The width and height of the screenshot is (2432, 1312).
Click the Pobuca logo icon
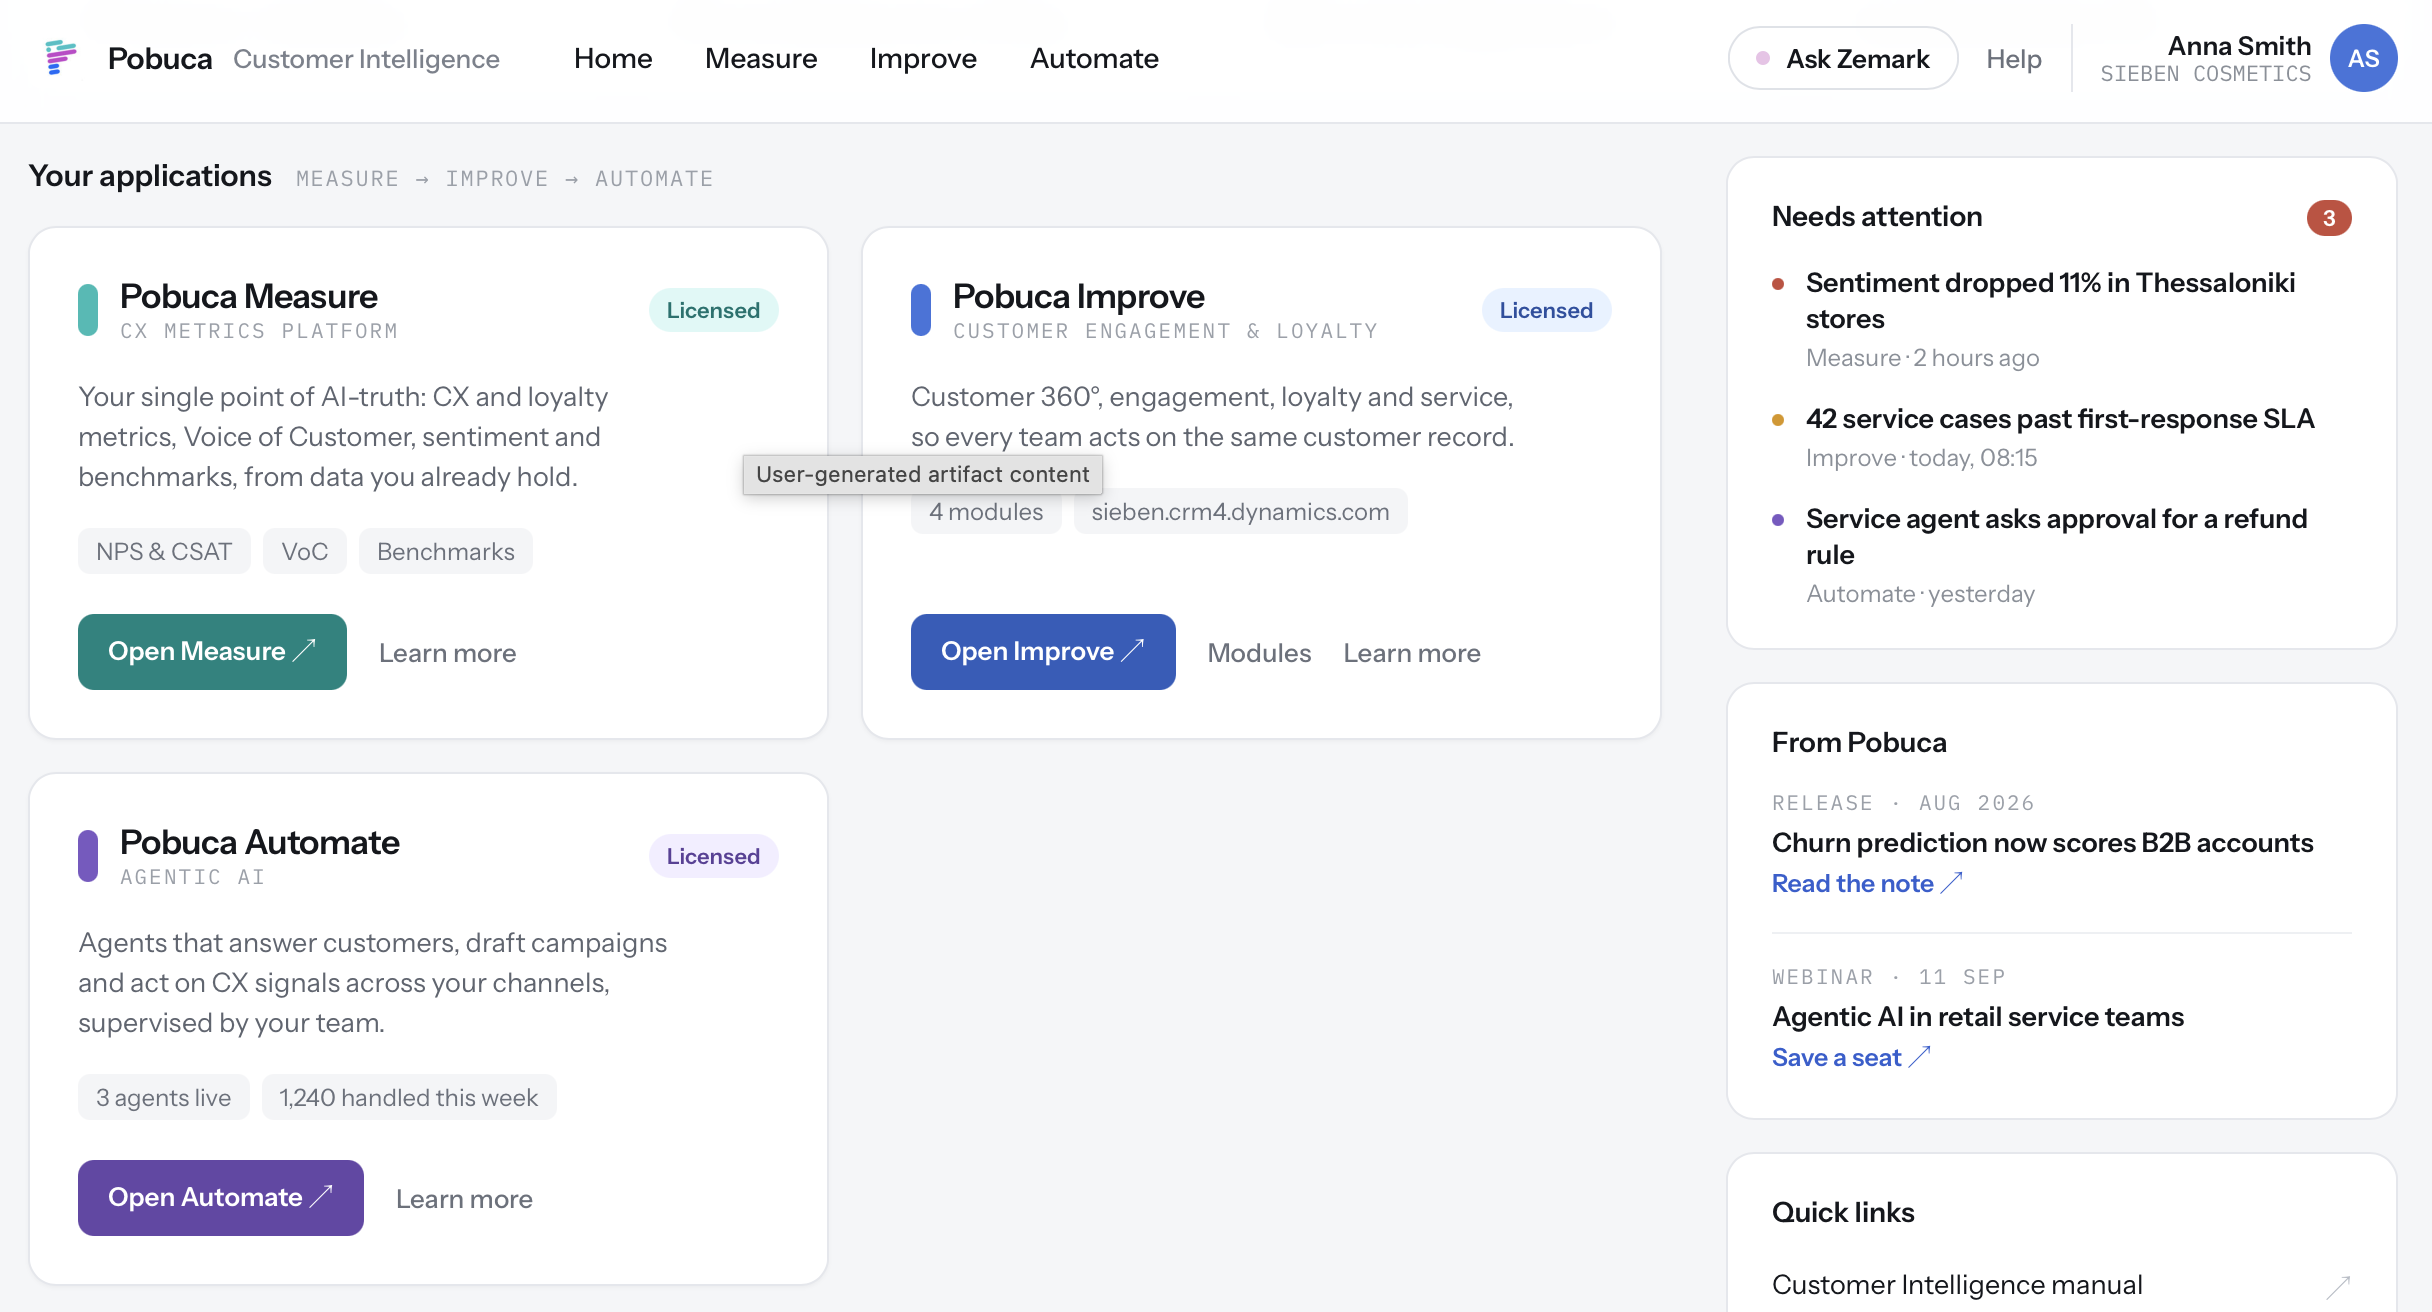pyautogui.click(x=61, y=58)
